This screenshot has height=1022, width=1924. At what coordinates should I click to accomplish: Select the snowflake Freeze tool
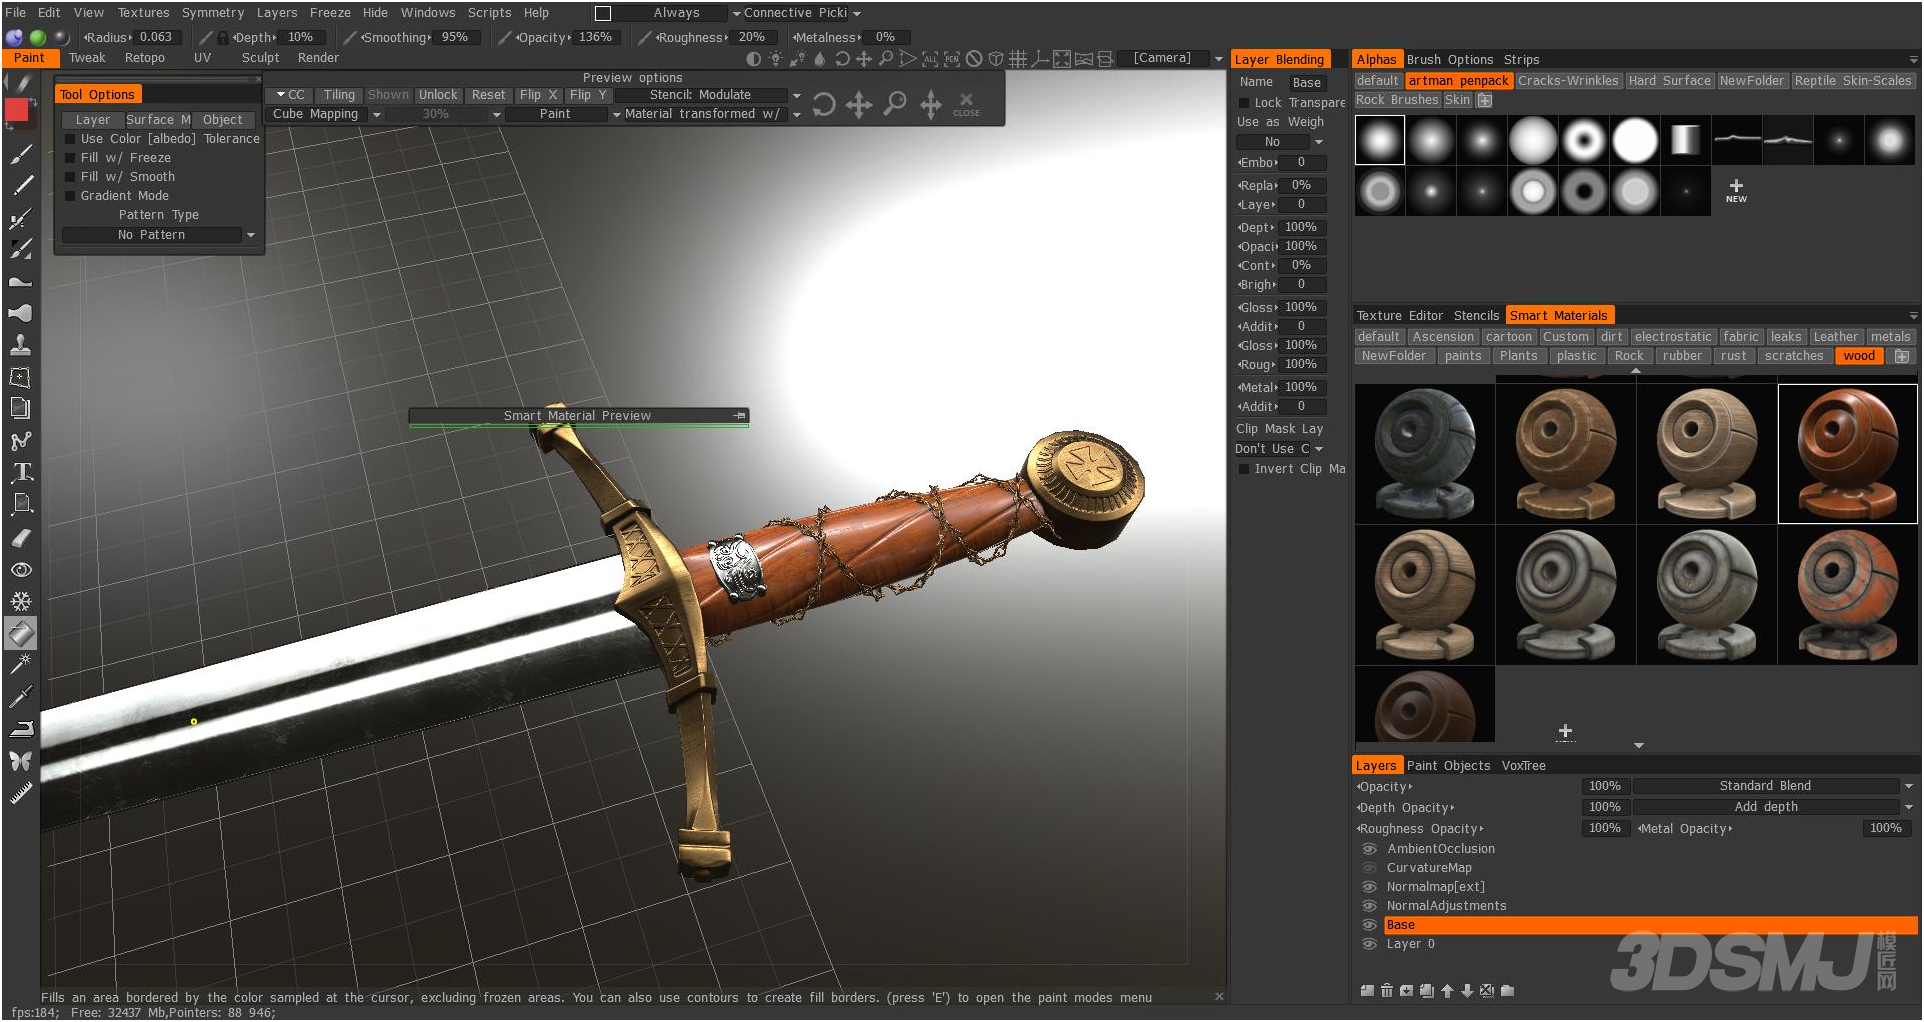[21, 602]
